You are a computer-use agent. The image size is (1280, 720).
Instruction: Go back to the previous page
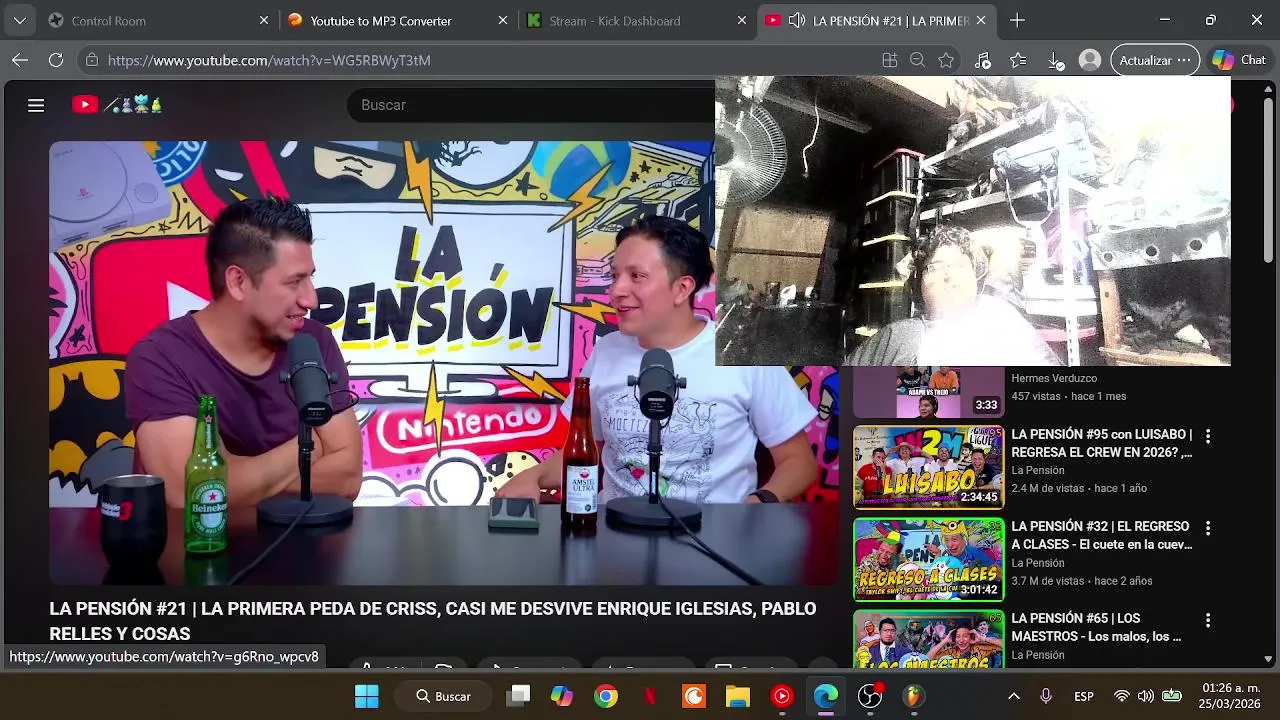[20, 60]
